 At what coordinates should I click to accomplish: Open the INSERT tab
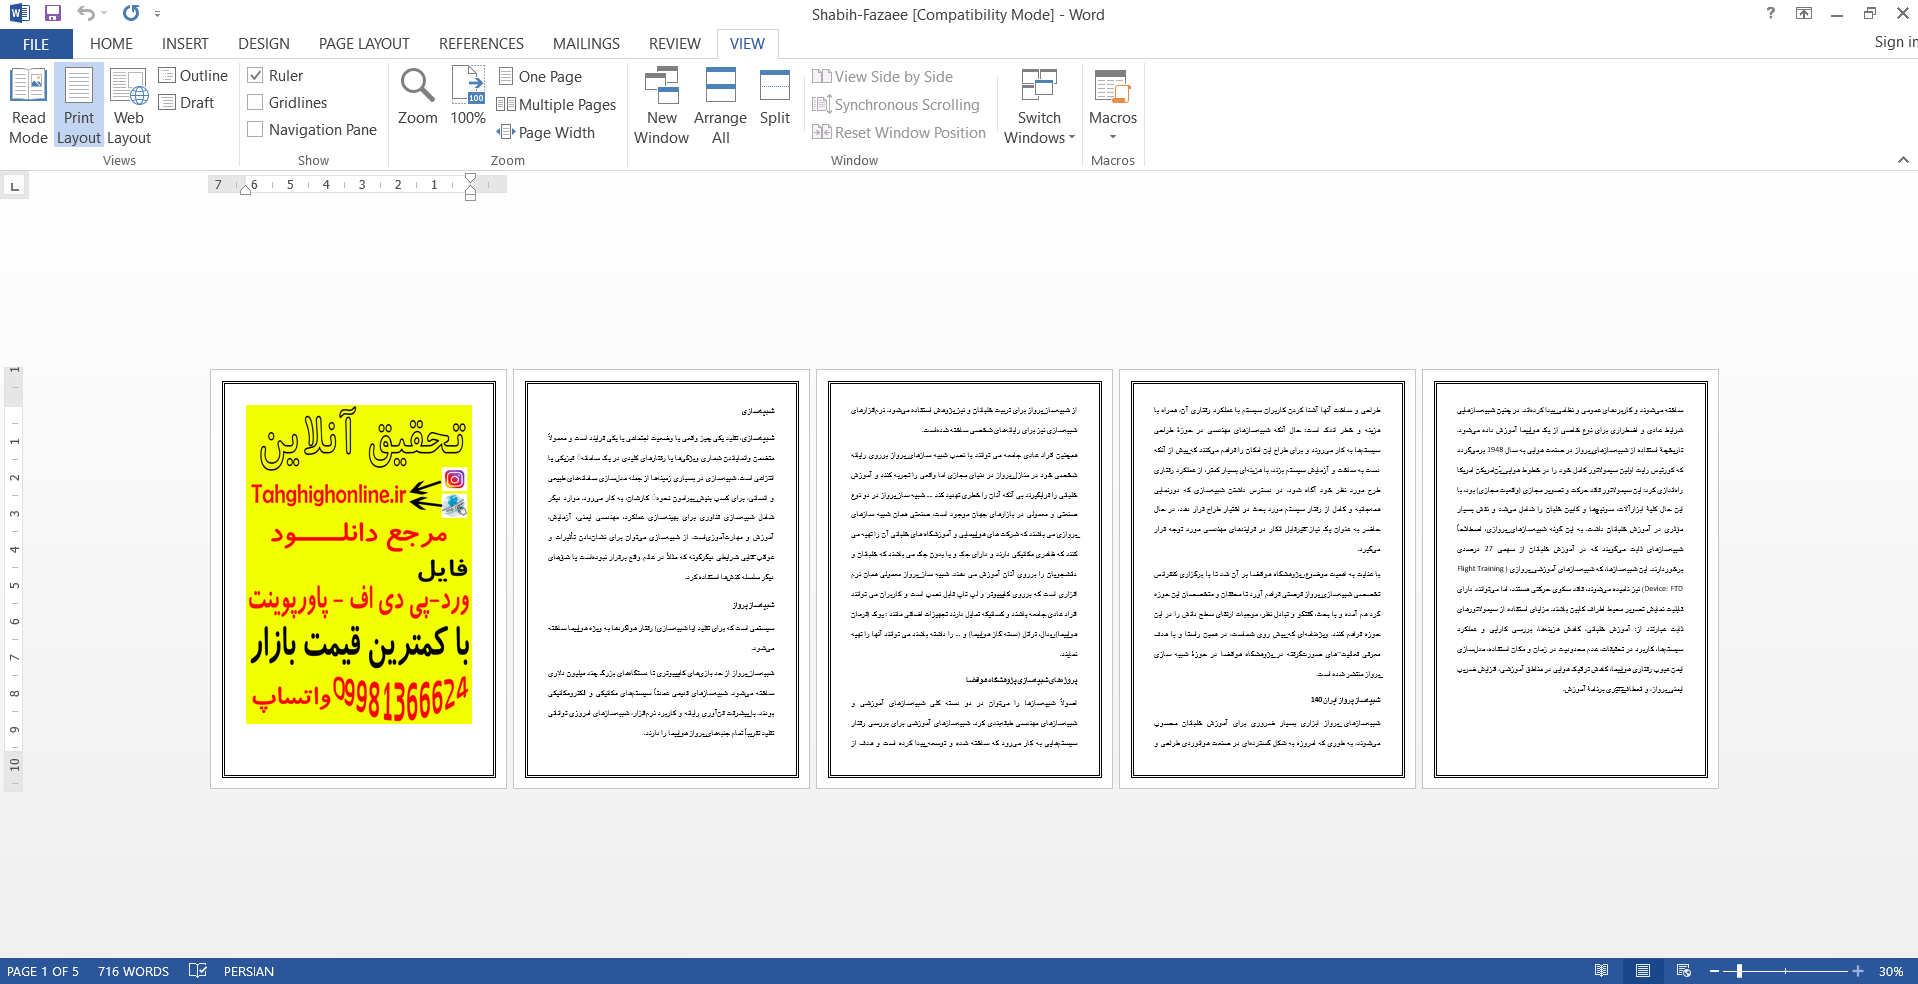coord(185,44)
